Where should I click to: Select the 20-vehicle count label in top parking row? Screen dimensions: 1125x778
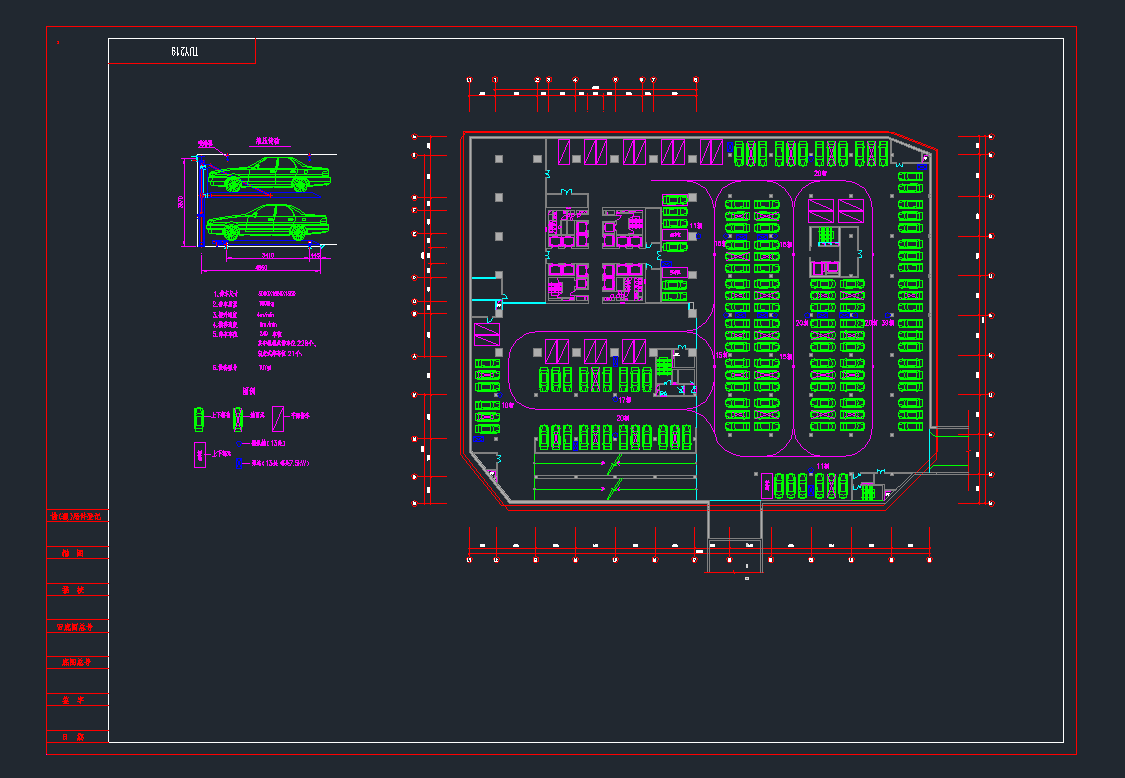tap(820, 173)
